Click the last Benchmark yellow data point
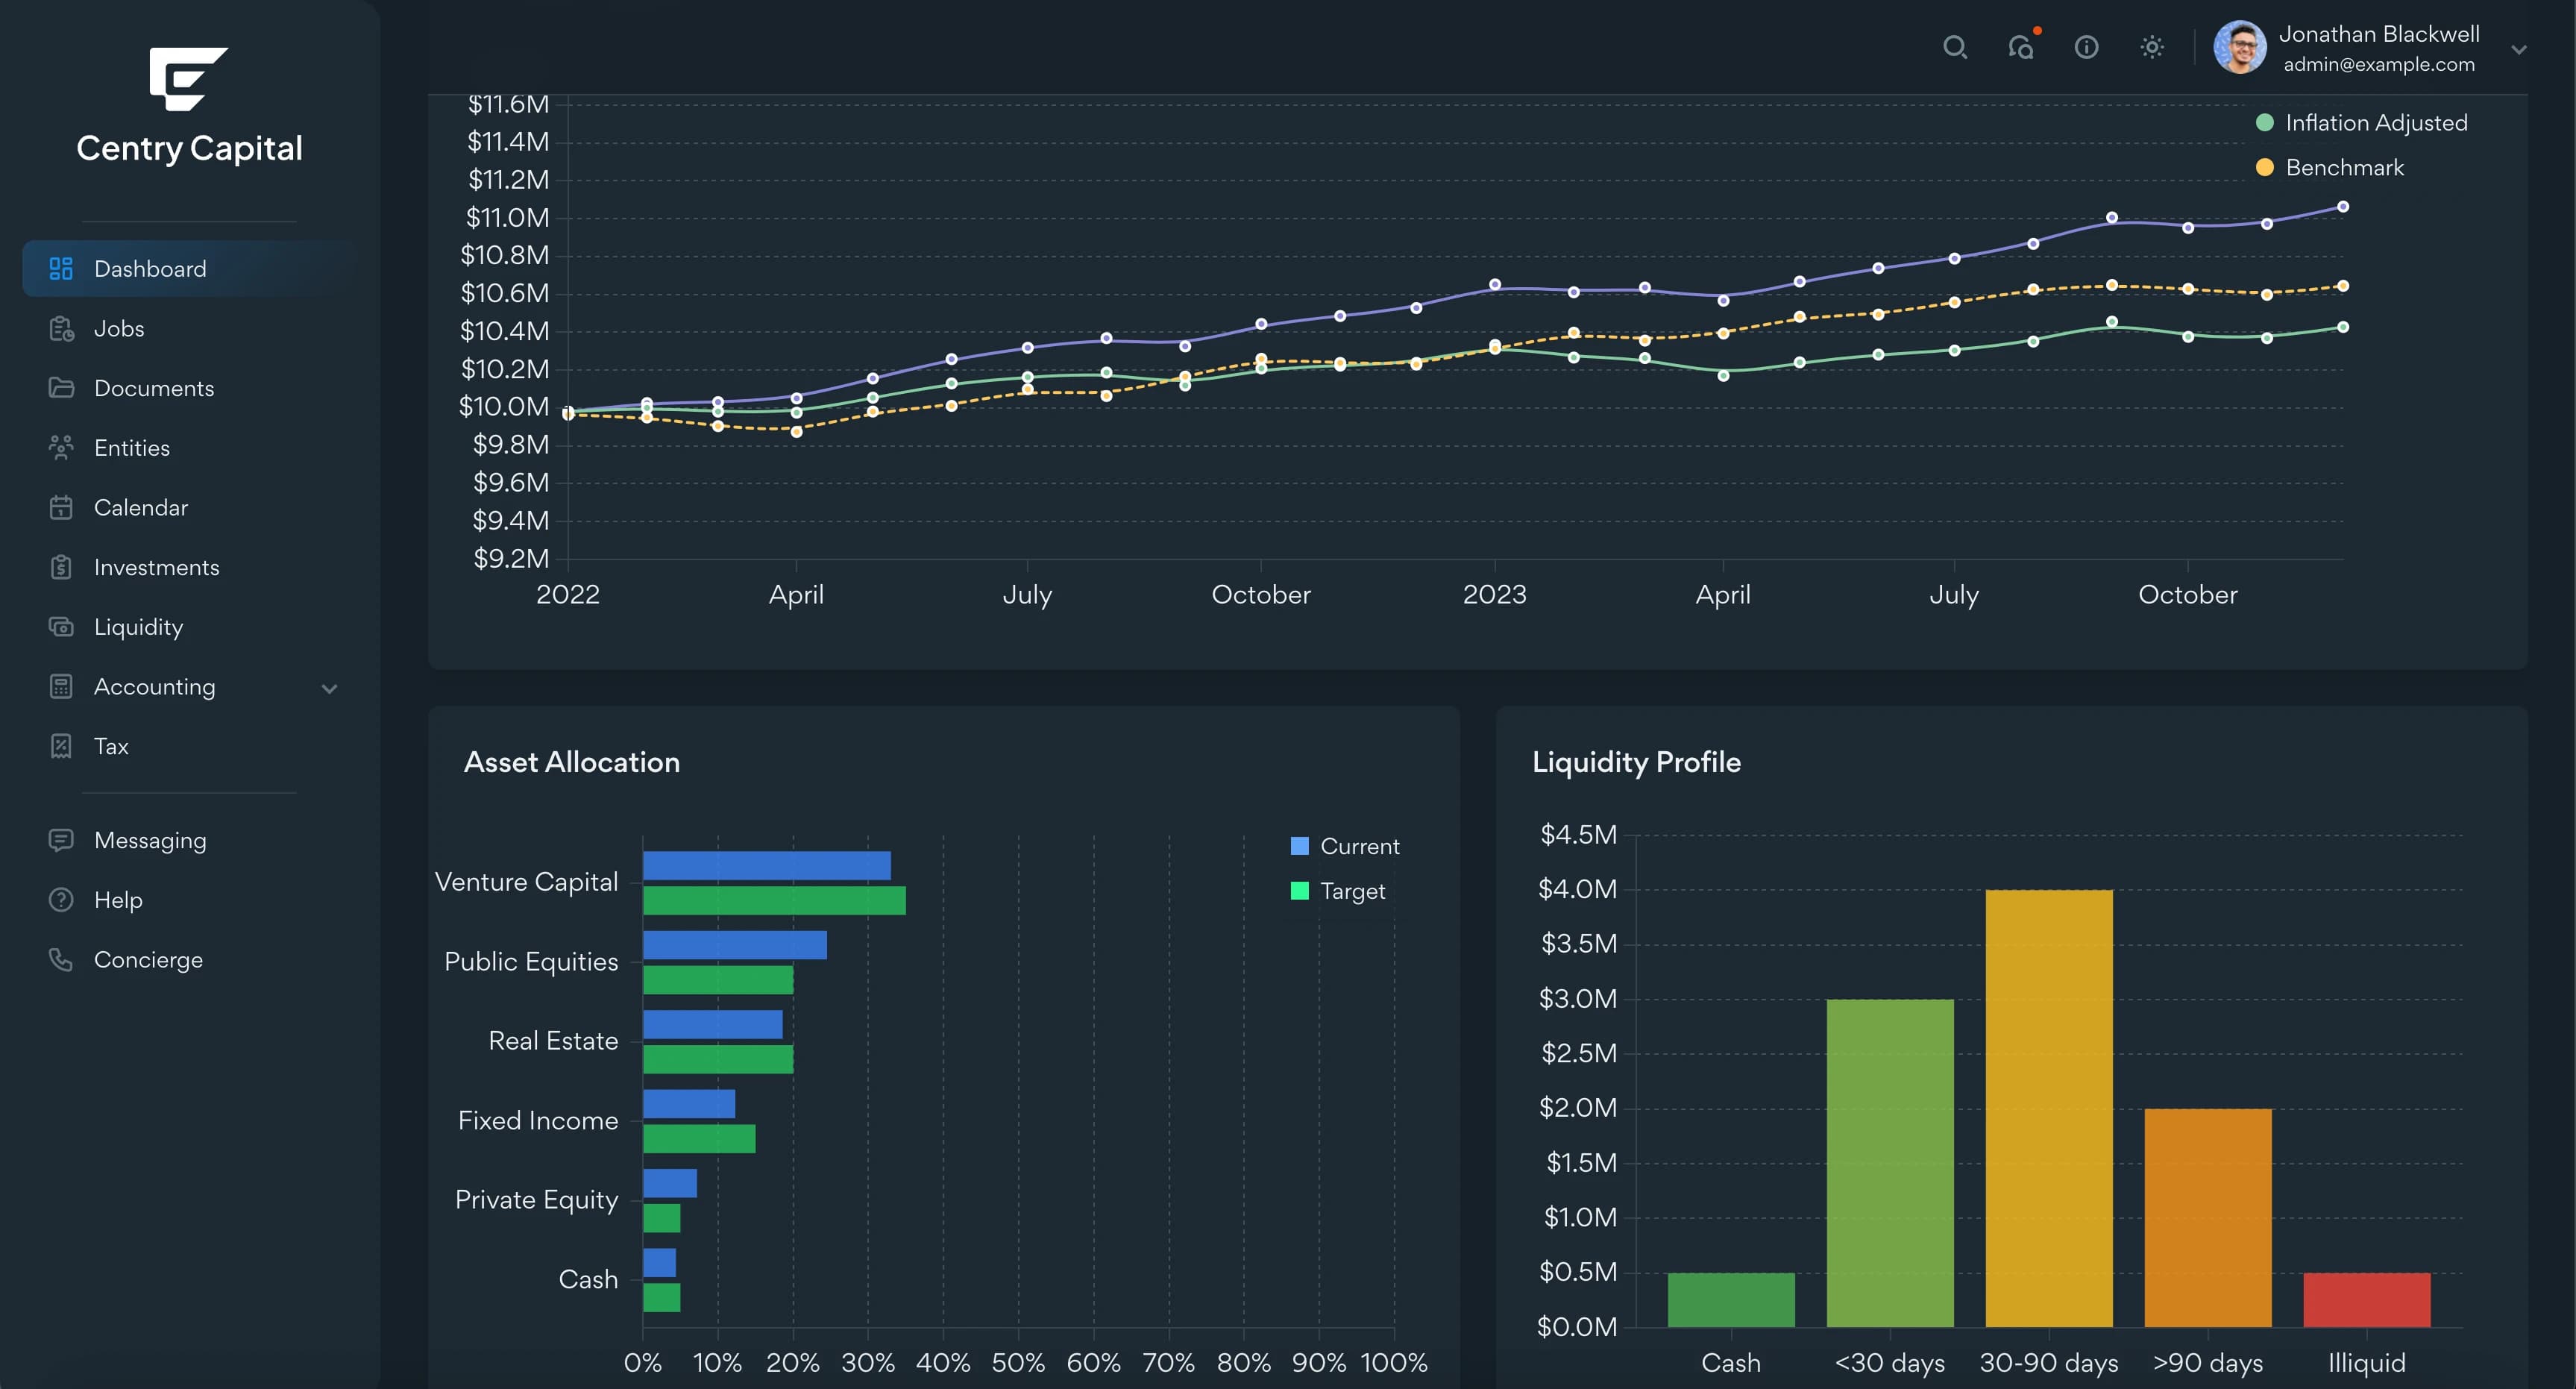This screenshot has width=2576, height=1389. 2343,286
